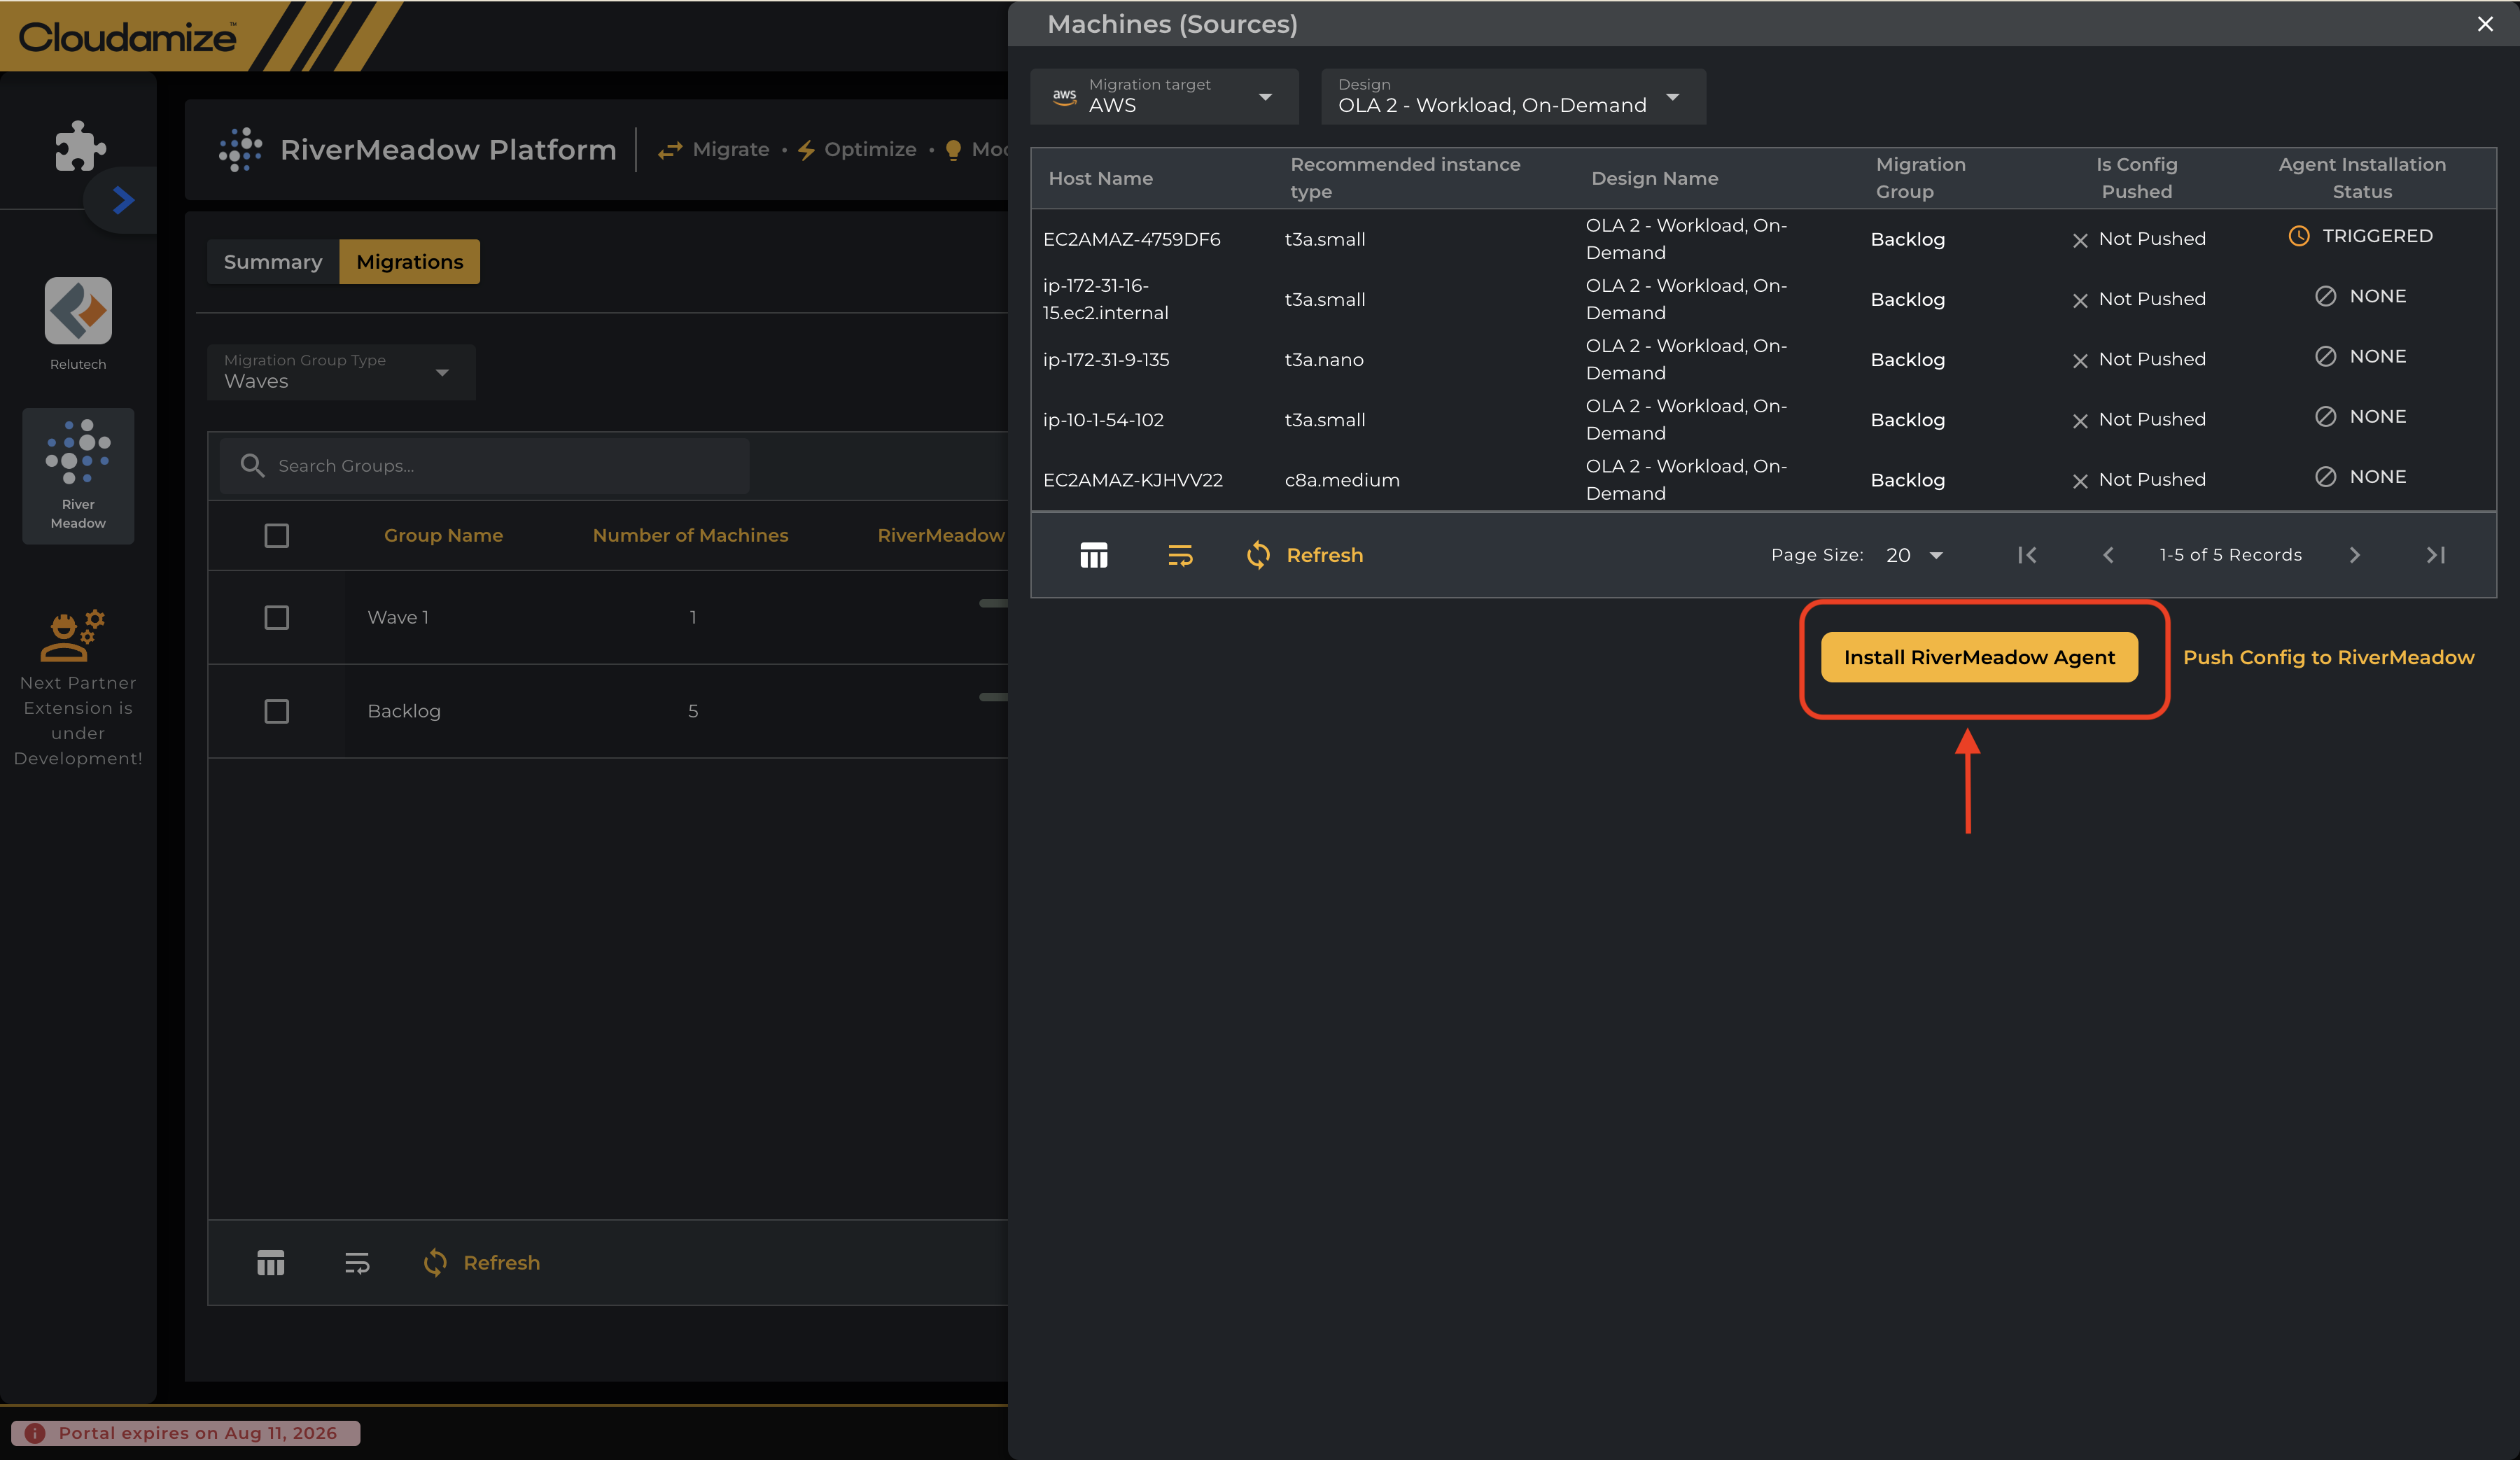Click the portal expiry info icon
Viewport: 2520px width, 1460px height.
35,1433
